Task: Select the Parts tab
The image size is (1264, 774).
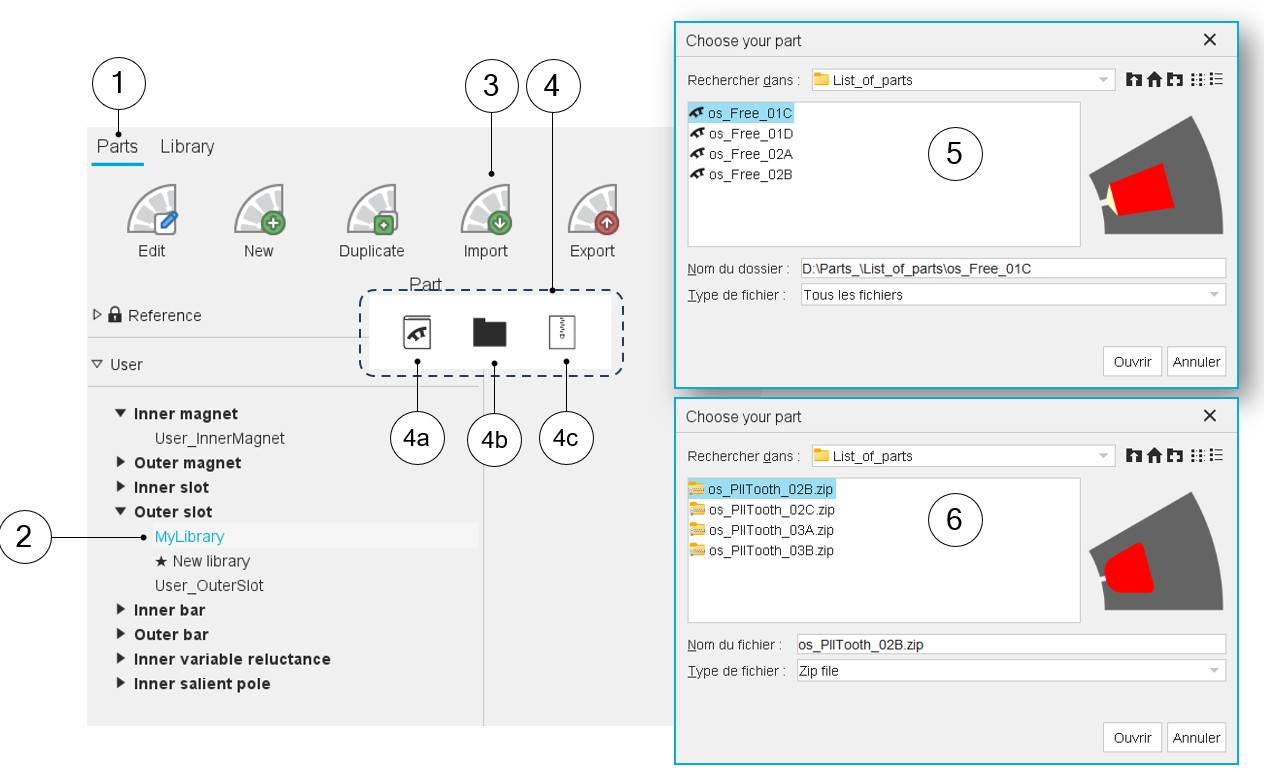Action: (117, 146)
